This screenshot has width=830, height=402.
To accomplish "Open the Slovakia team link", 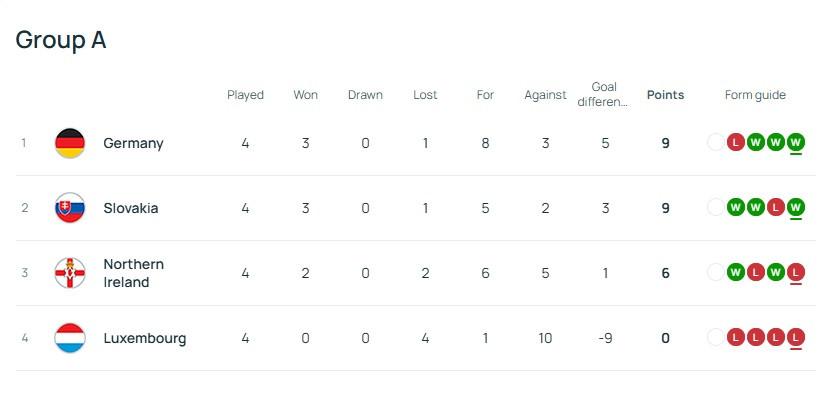I will point(130,208).
